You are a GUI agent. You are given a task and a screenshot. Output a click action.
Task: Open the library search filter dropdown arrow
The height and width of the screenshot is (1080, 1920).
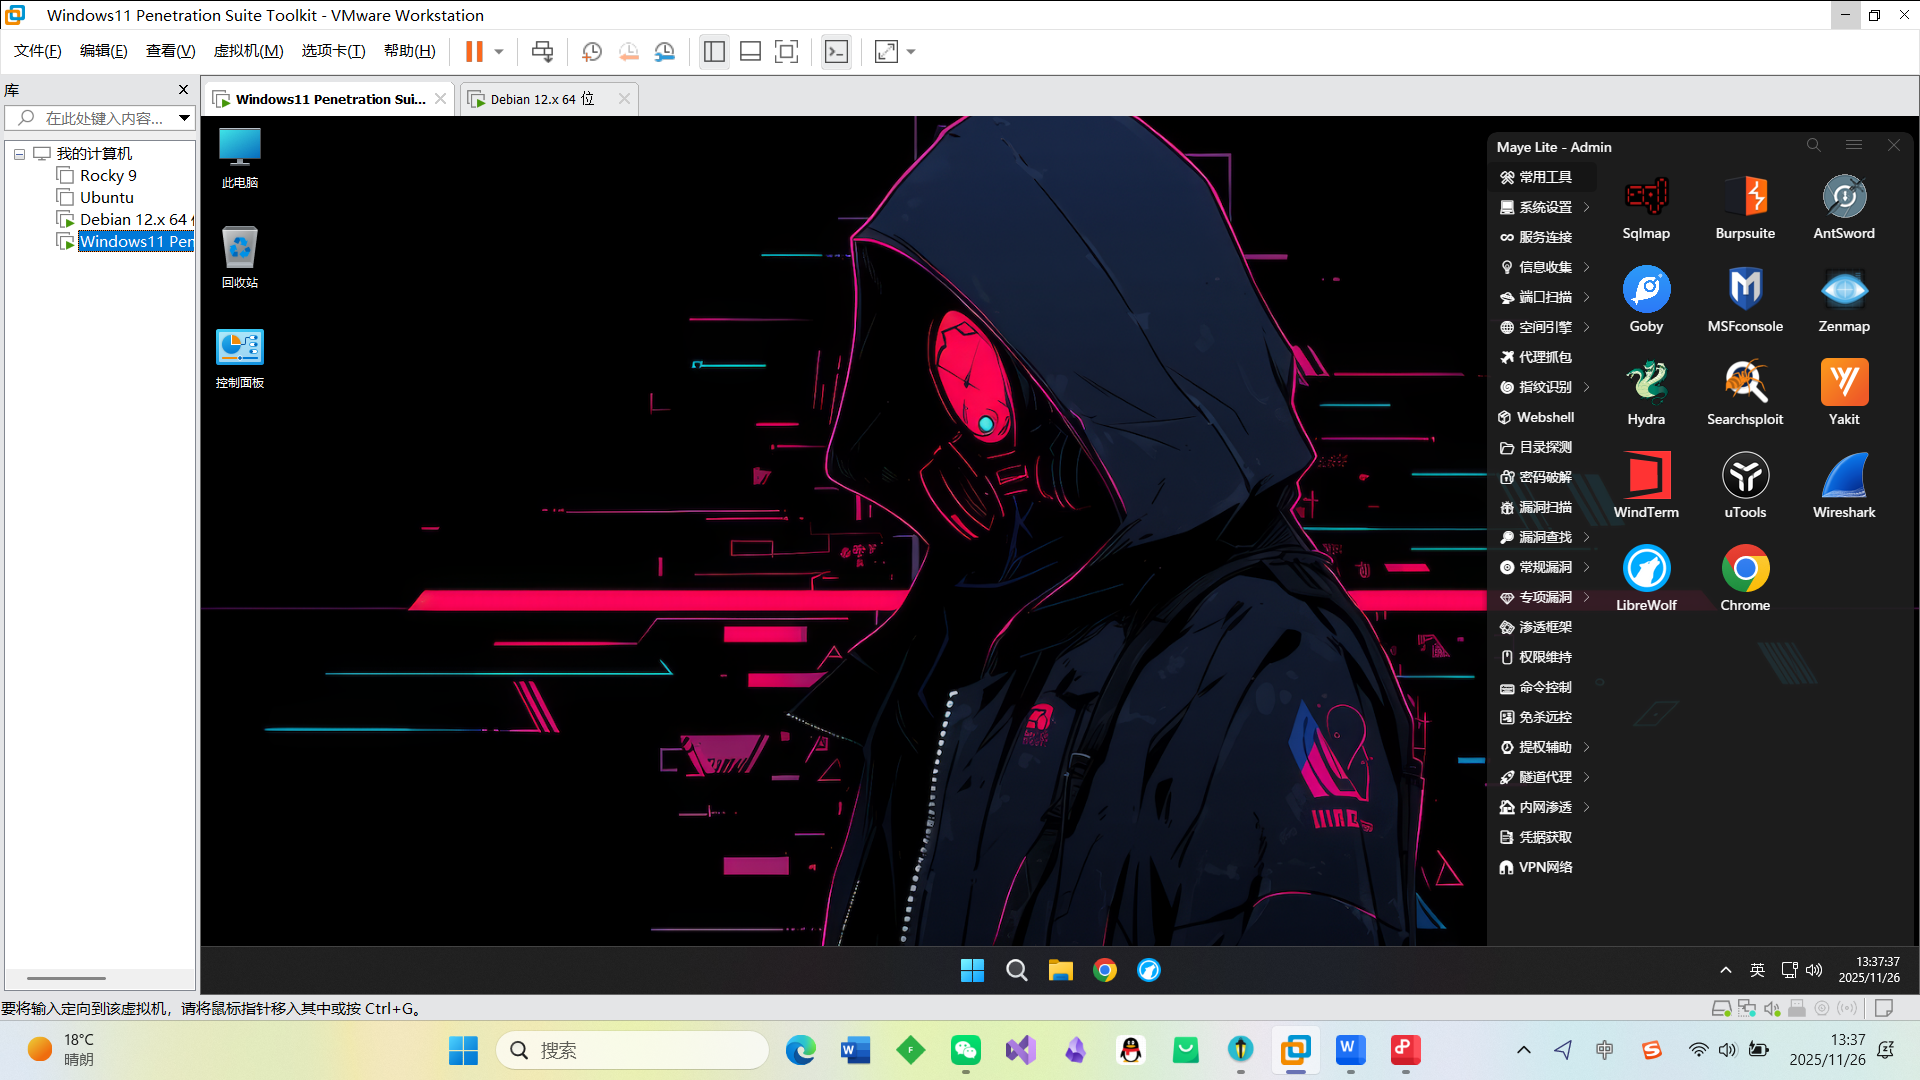(184, 118)
